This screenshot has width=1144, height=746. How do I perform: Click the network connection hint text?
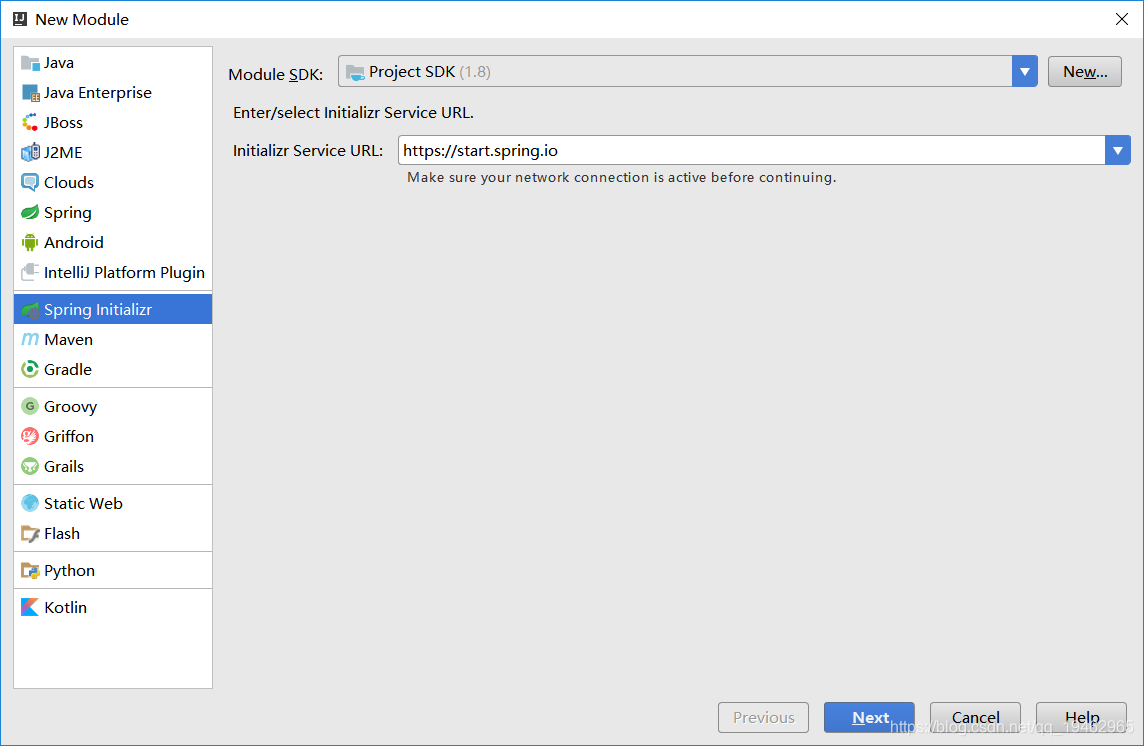click(622, 177)
